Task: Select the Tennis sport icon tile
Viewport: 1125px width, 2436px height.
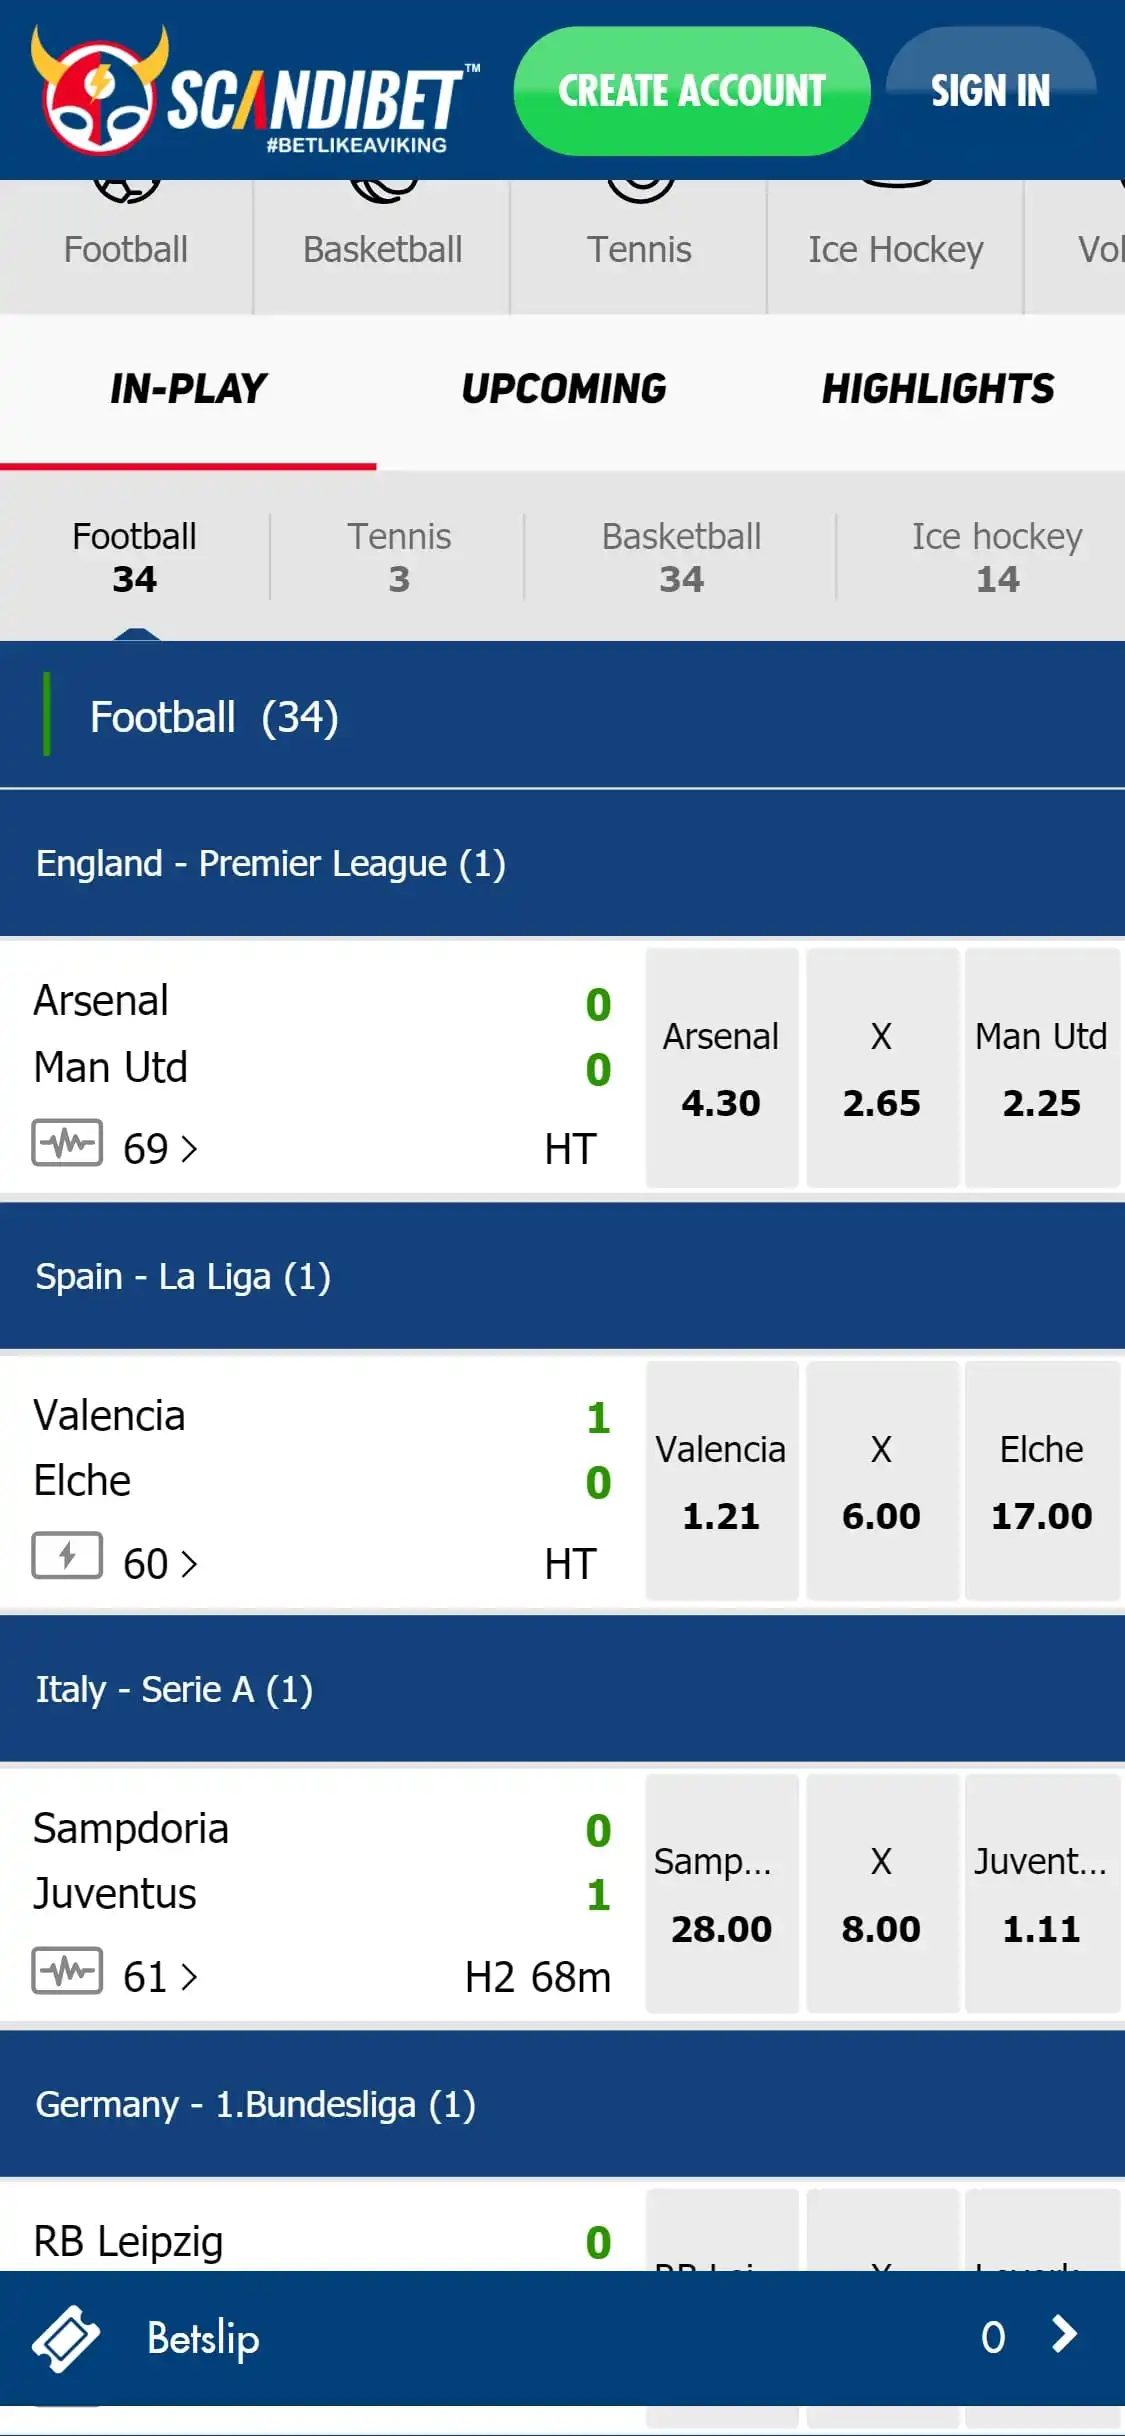Action: pos(639,245)
